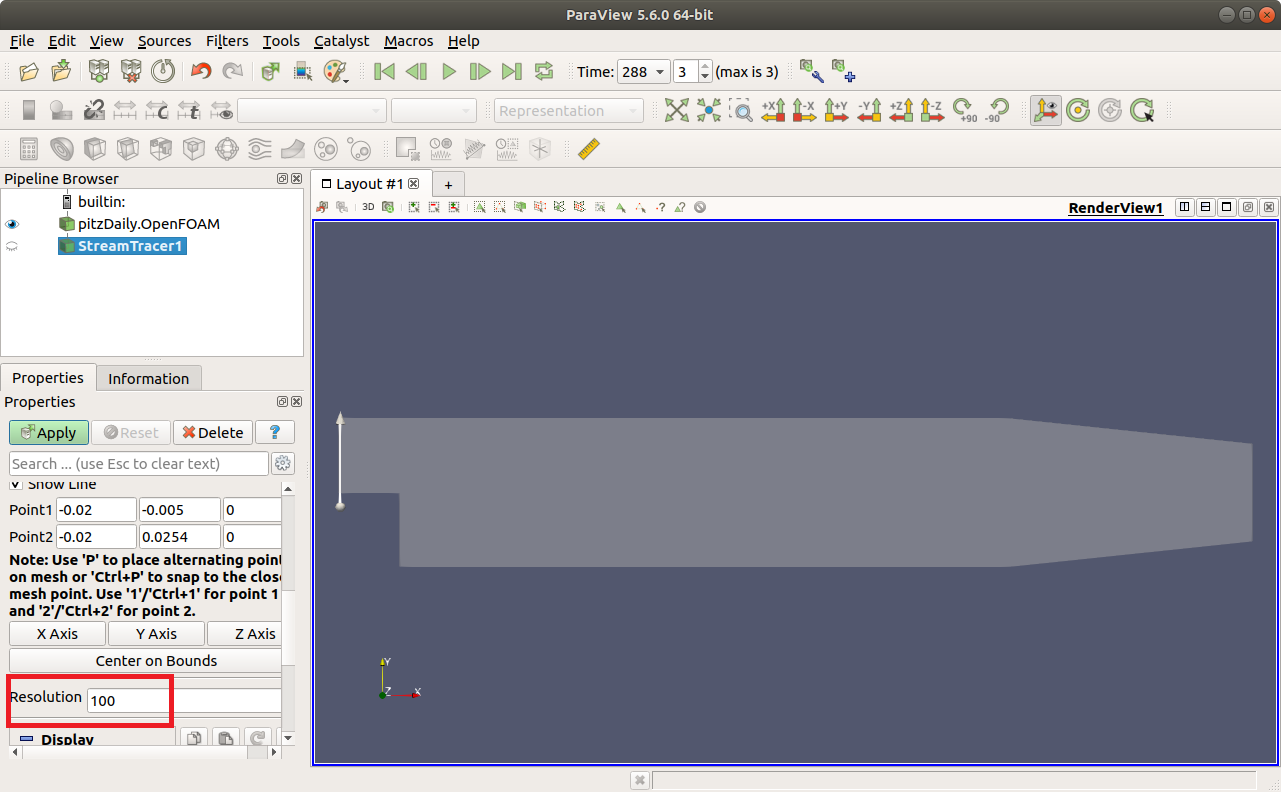Open the Catalyst menu

pyautogui.click(x=341, y=41)
